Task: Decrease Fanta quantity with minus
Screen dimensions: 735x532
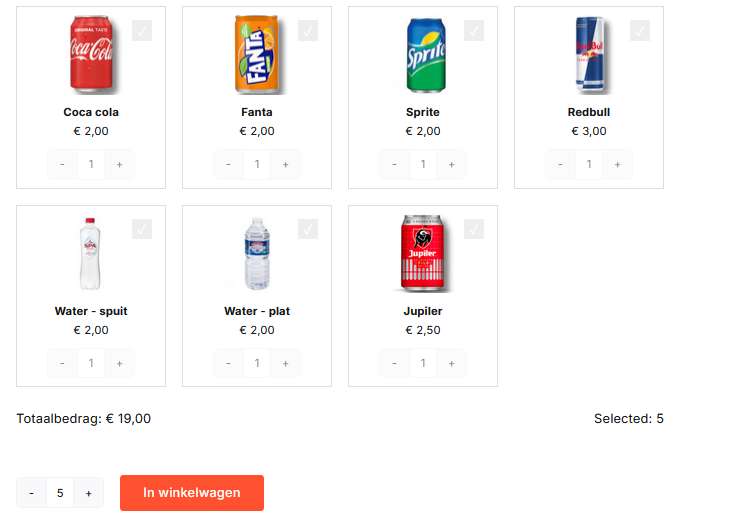Action: click(228, 164)
